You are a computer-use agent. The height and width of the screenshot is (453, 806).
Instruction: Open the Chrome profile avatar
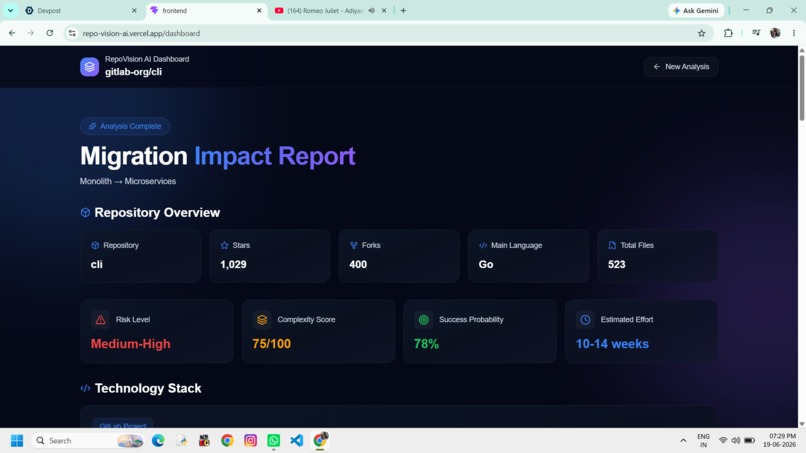pyautogui.click(x=775, y=33)
